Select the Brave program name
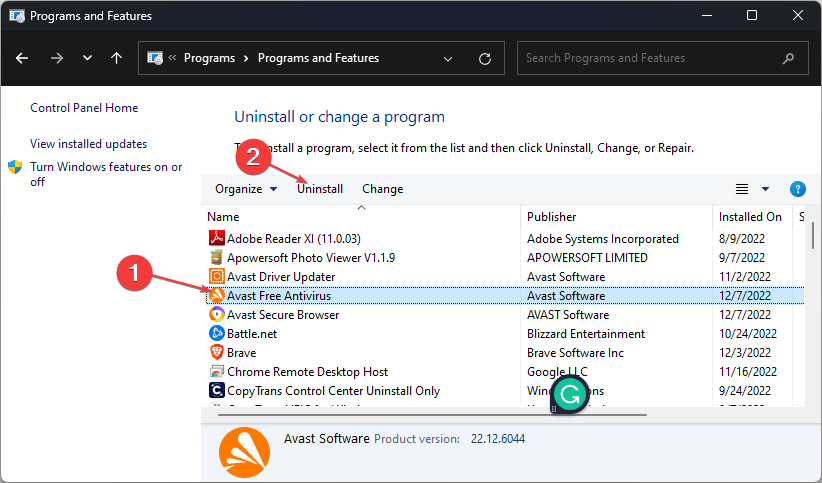Screen dimensions: 822x483 [242, 353]
